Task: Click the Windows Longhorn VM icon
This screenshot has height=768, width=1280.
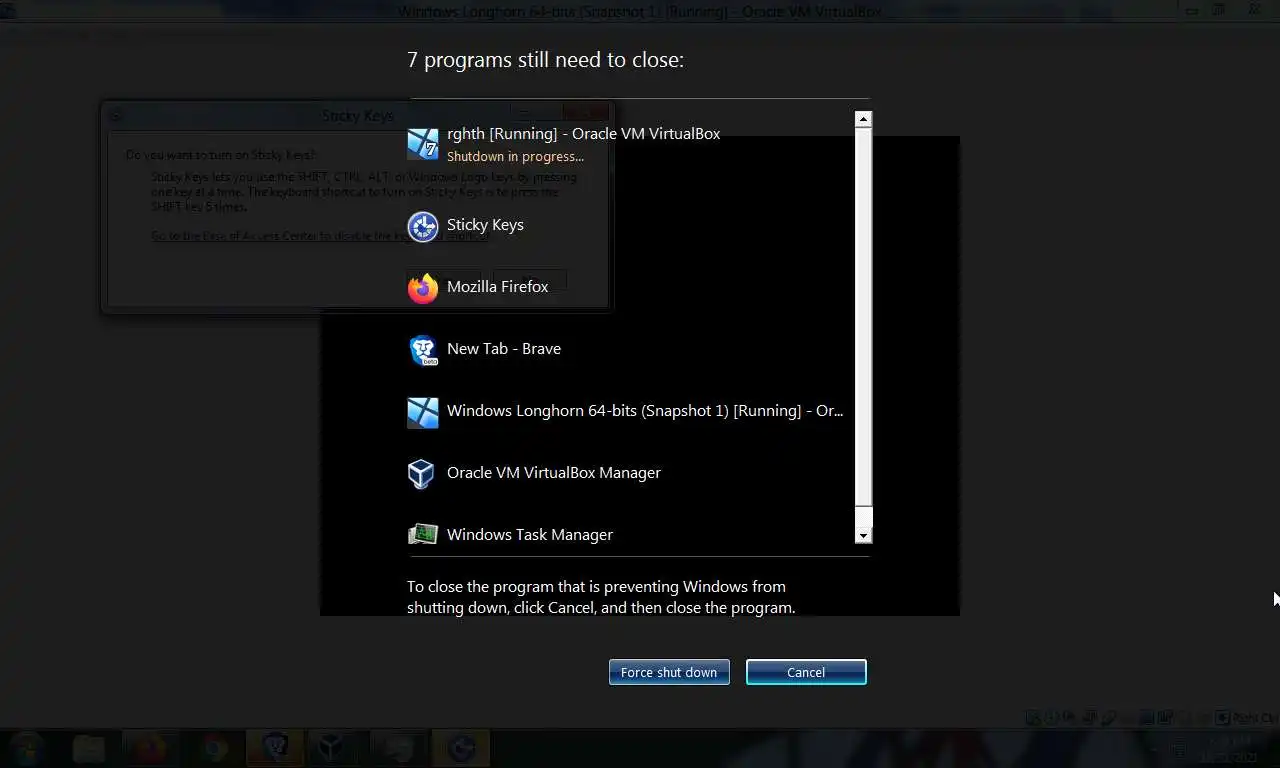Action: [423, 412]
